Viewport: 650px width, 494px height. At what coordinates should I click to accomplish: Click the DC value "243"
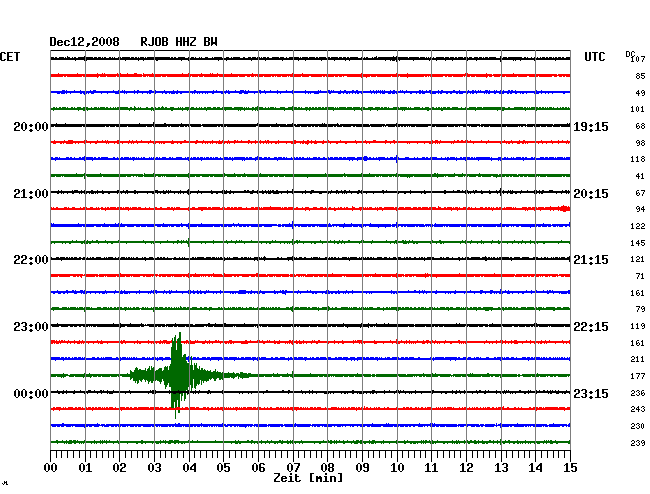pos(638,409)
